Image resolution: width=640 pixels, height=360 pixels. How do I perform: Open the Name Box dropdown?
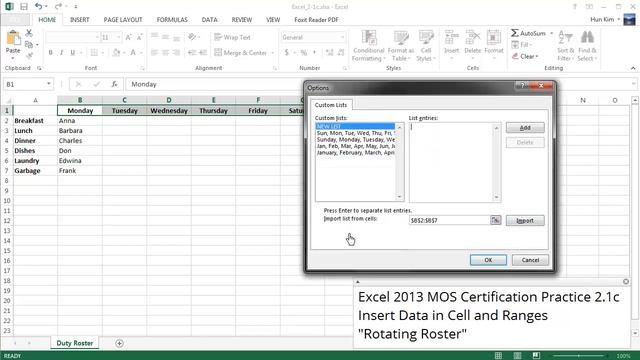click(49, 84)
